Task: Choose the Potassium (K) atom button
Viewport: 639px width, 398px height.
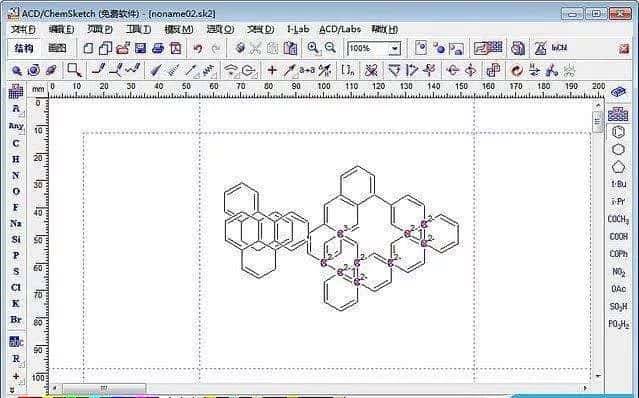Action: (15, 303)
